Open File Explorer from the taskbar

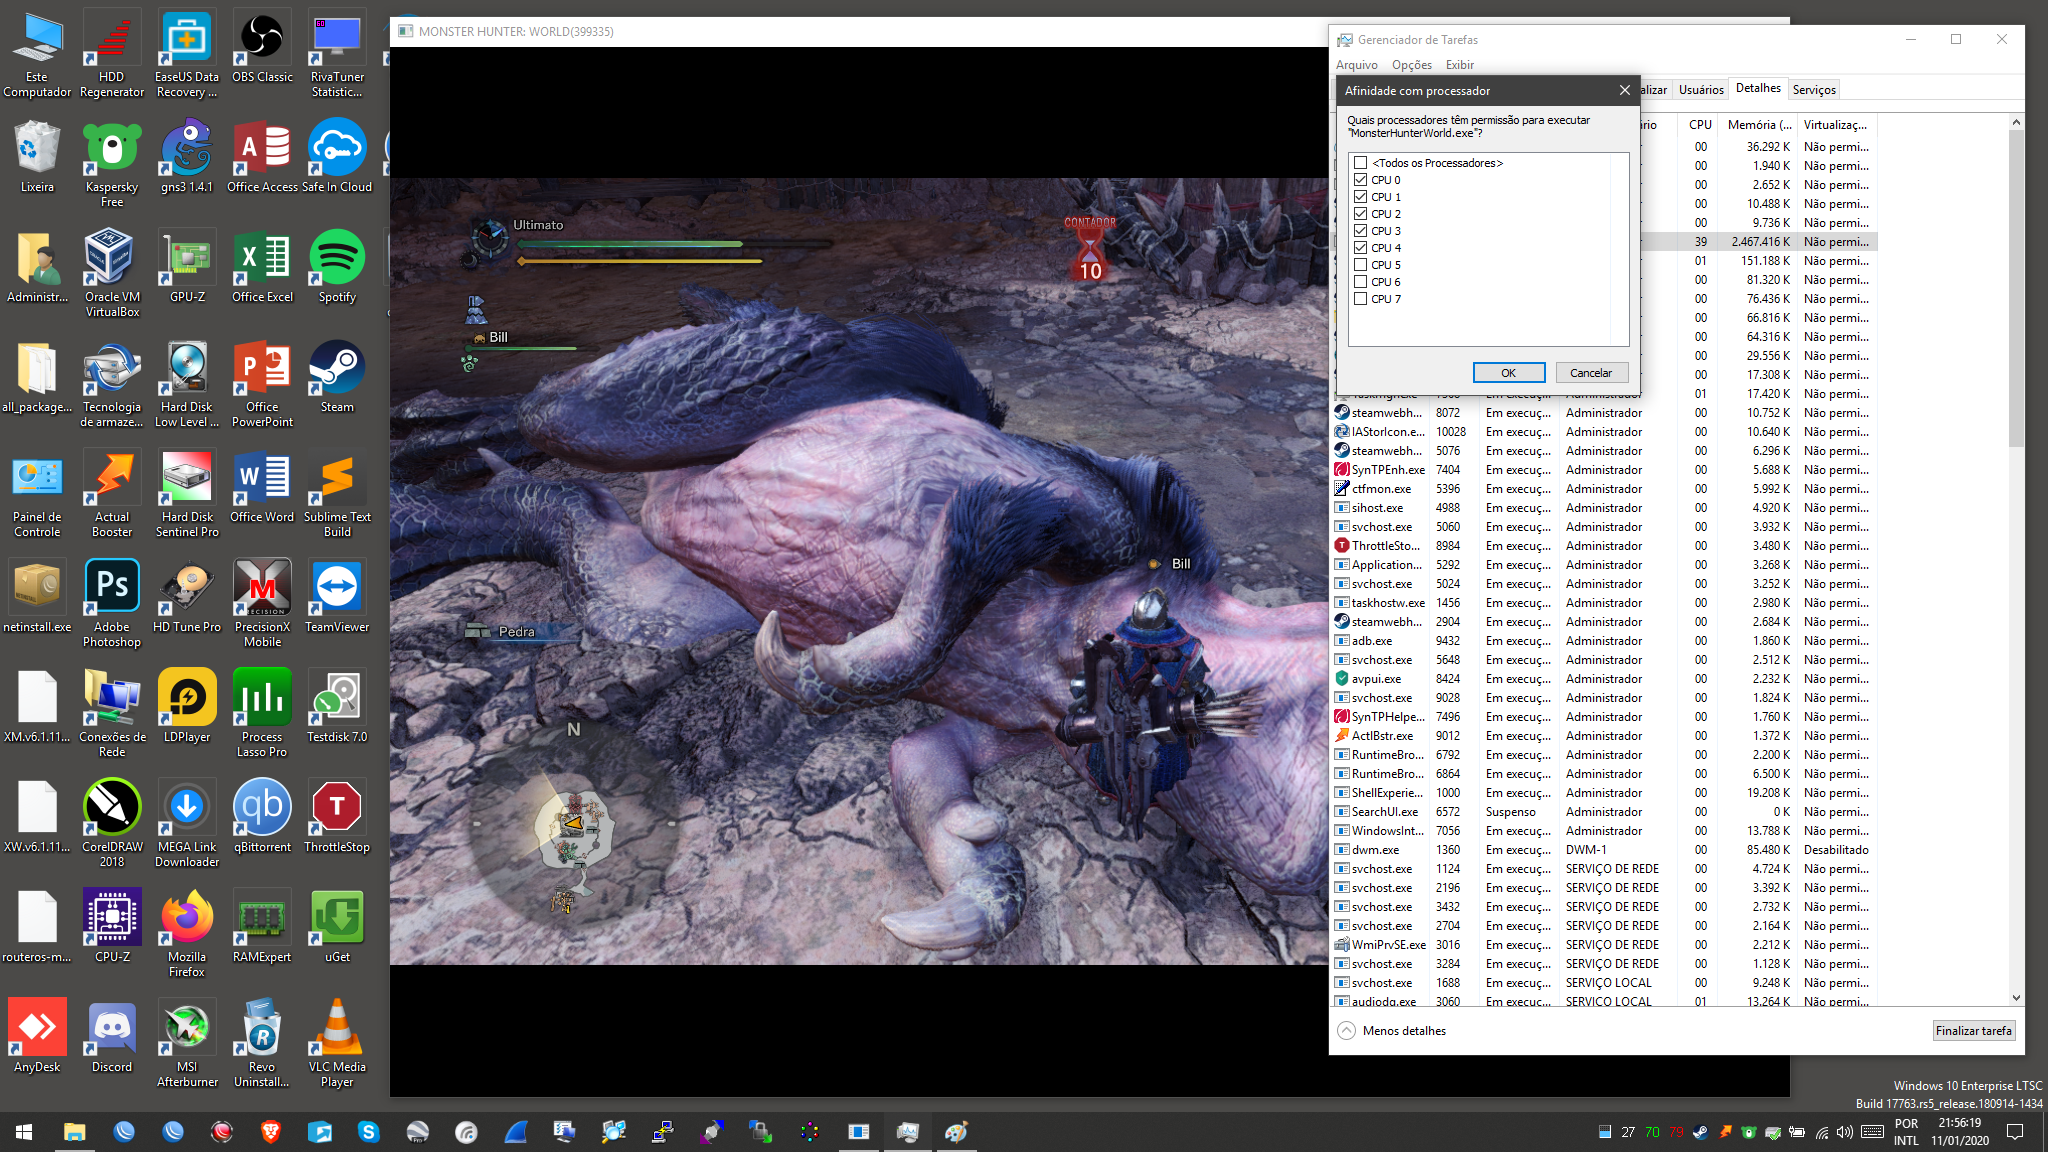tap(75, 1132)
